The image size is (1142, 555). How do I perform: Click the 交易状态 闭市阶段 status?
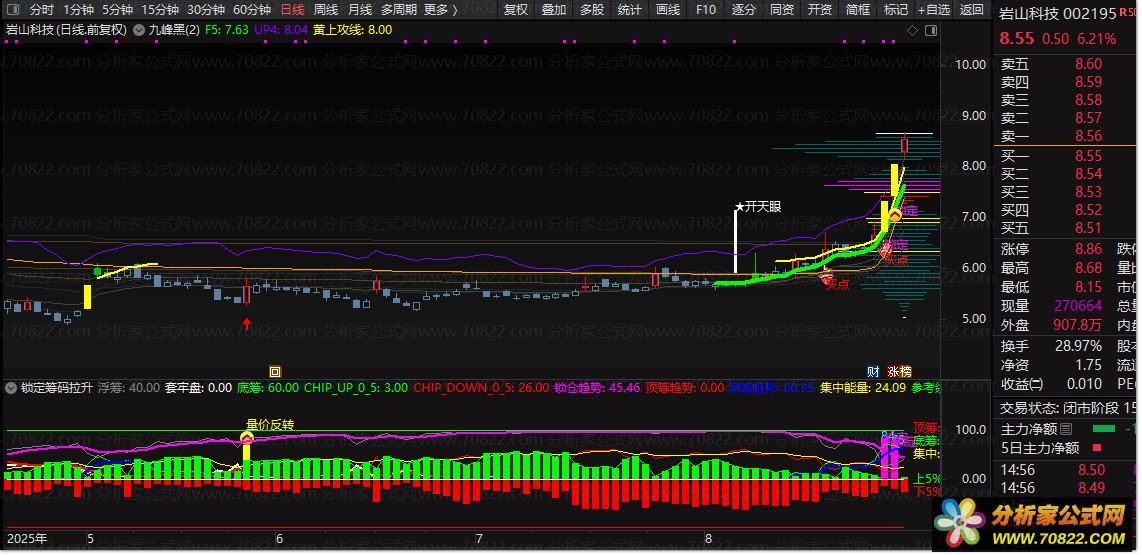pos(1060,408)
